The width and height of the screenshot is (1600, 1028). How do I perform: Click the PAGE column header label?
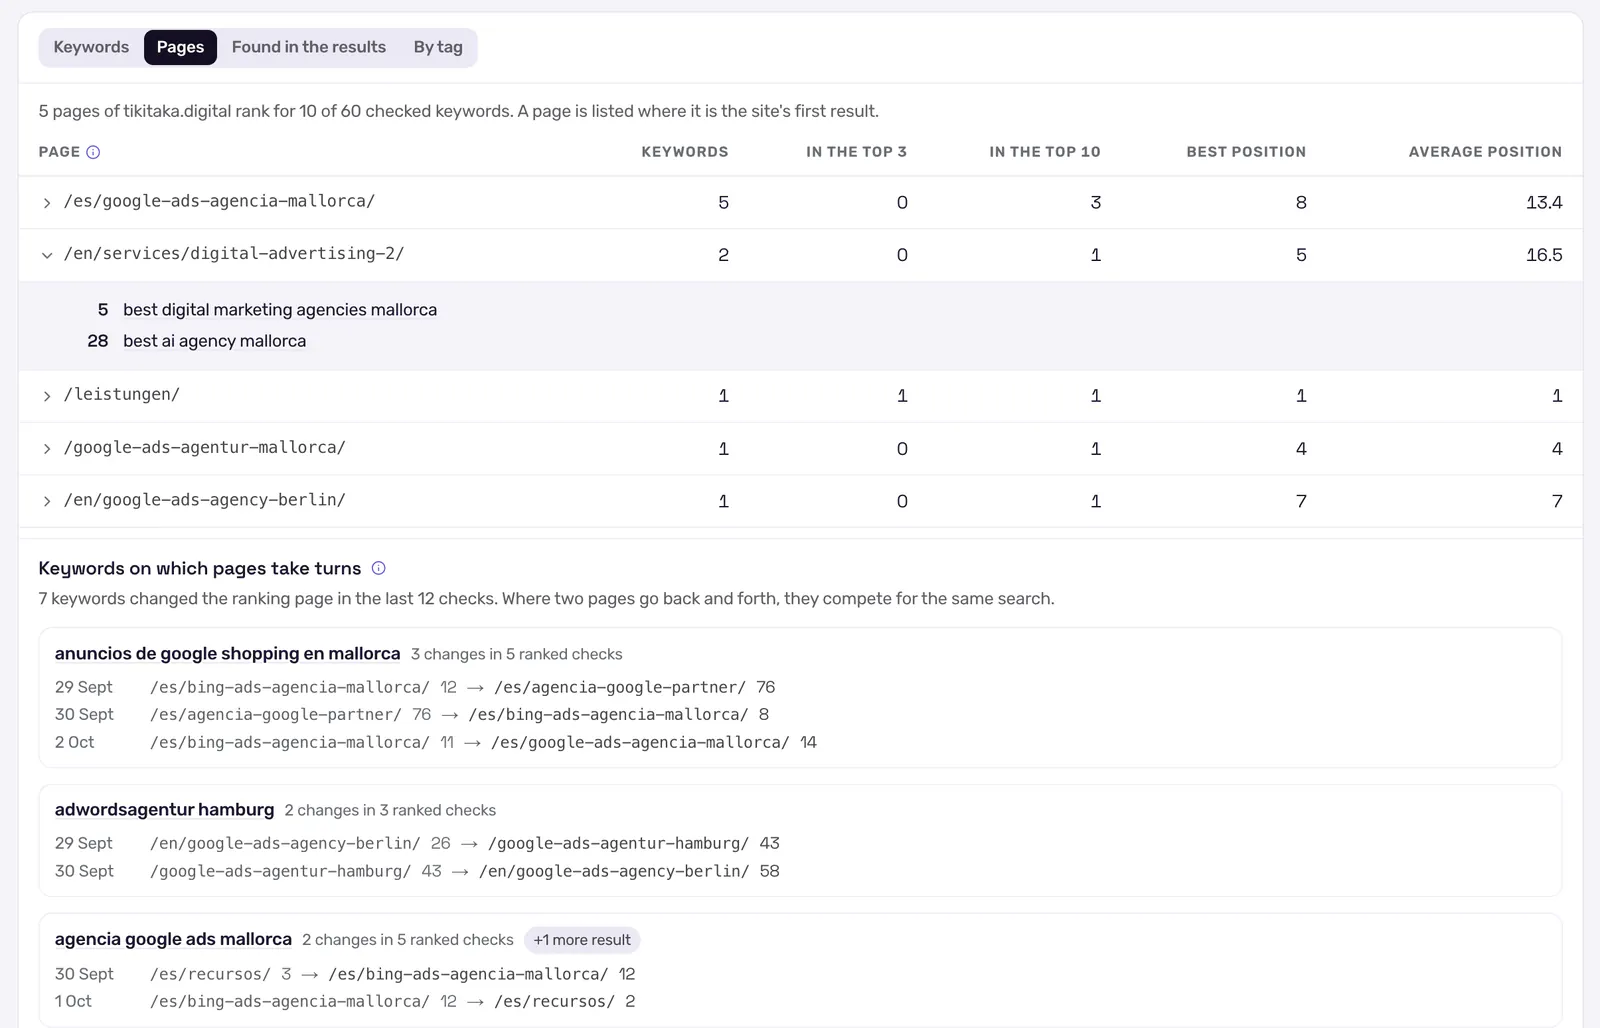[x=59, y=152]
